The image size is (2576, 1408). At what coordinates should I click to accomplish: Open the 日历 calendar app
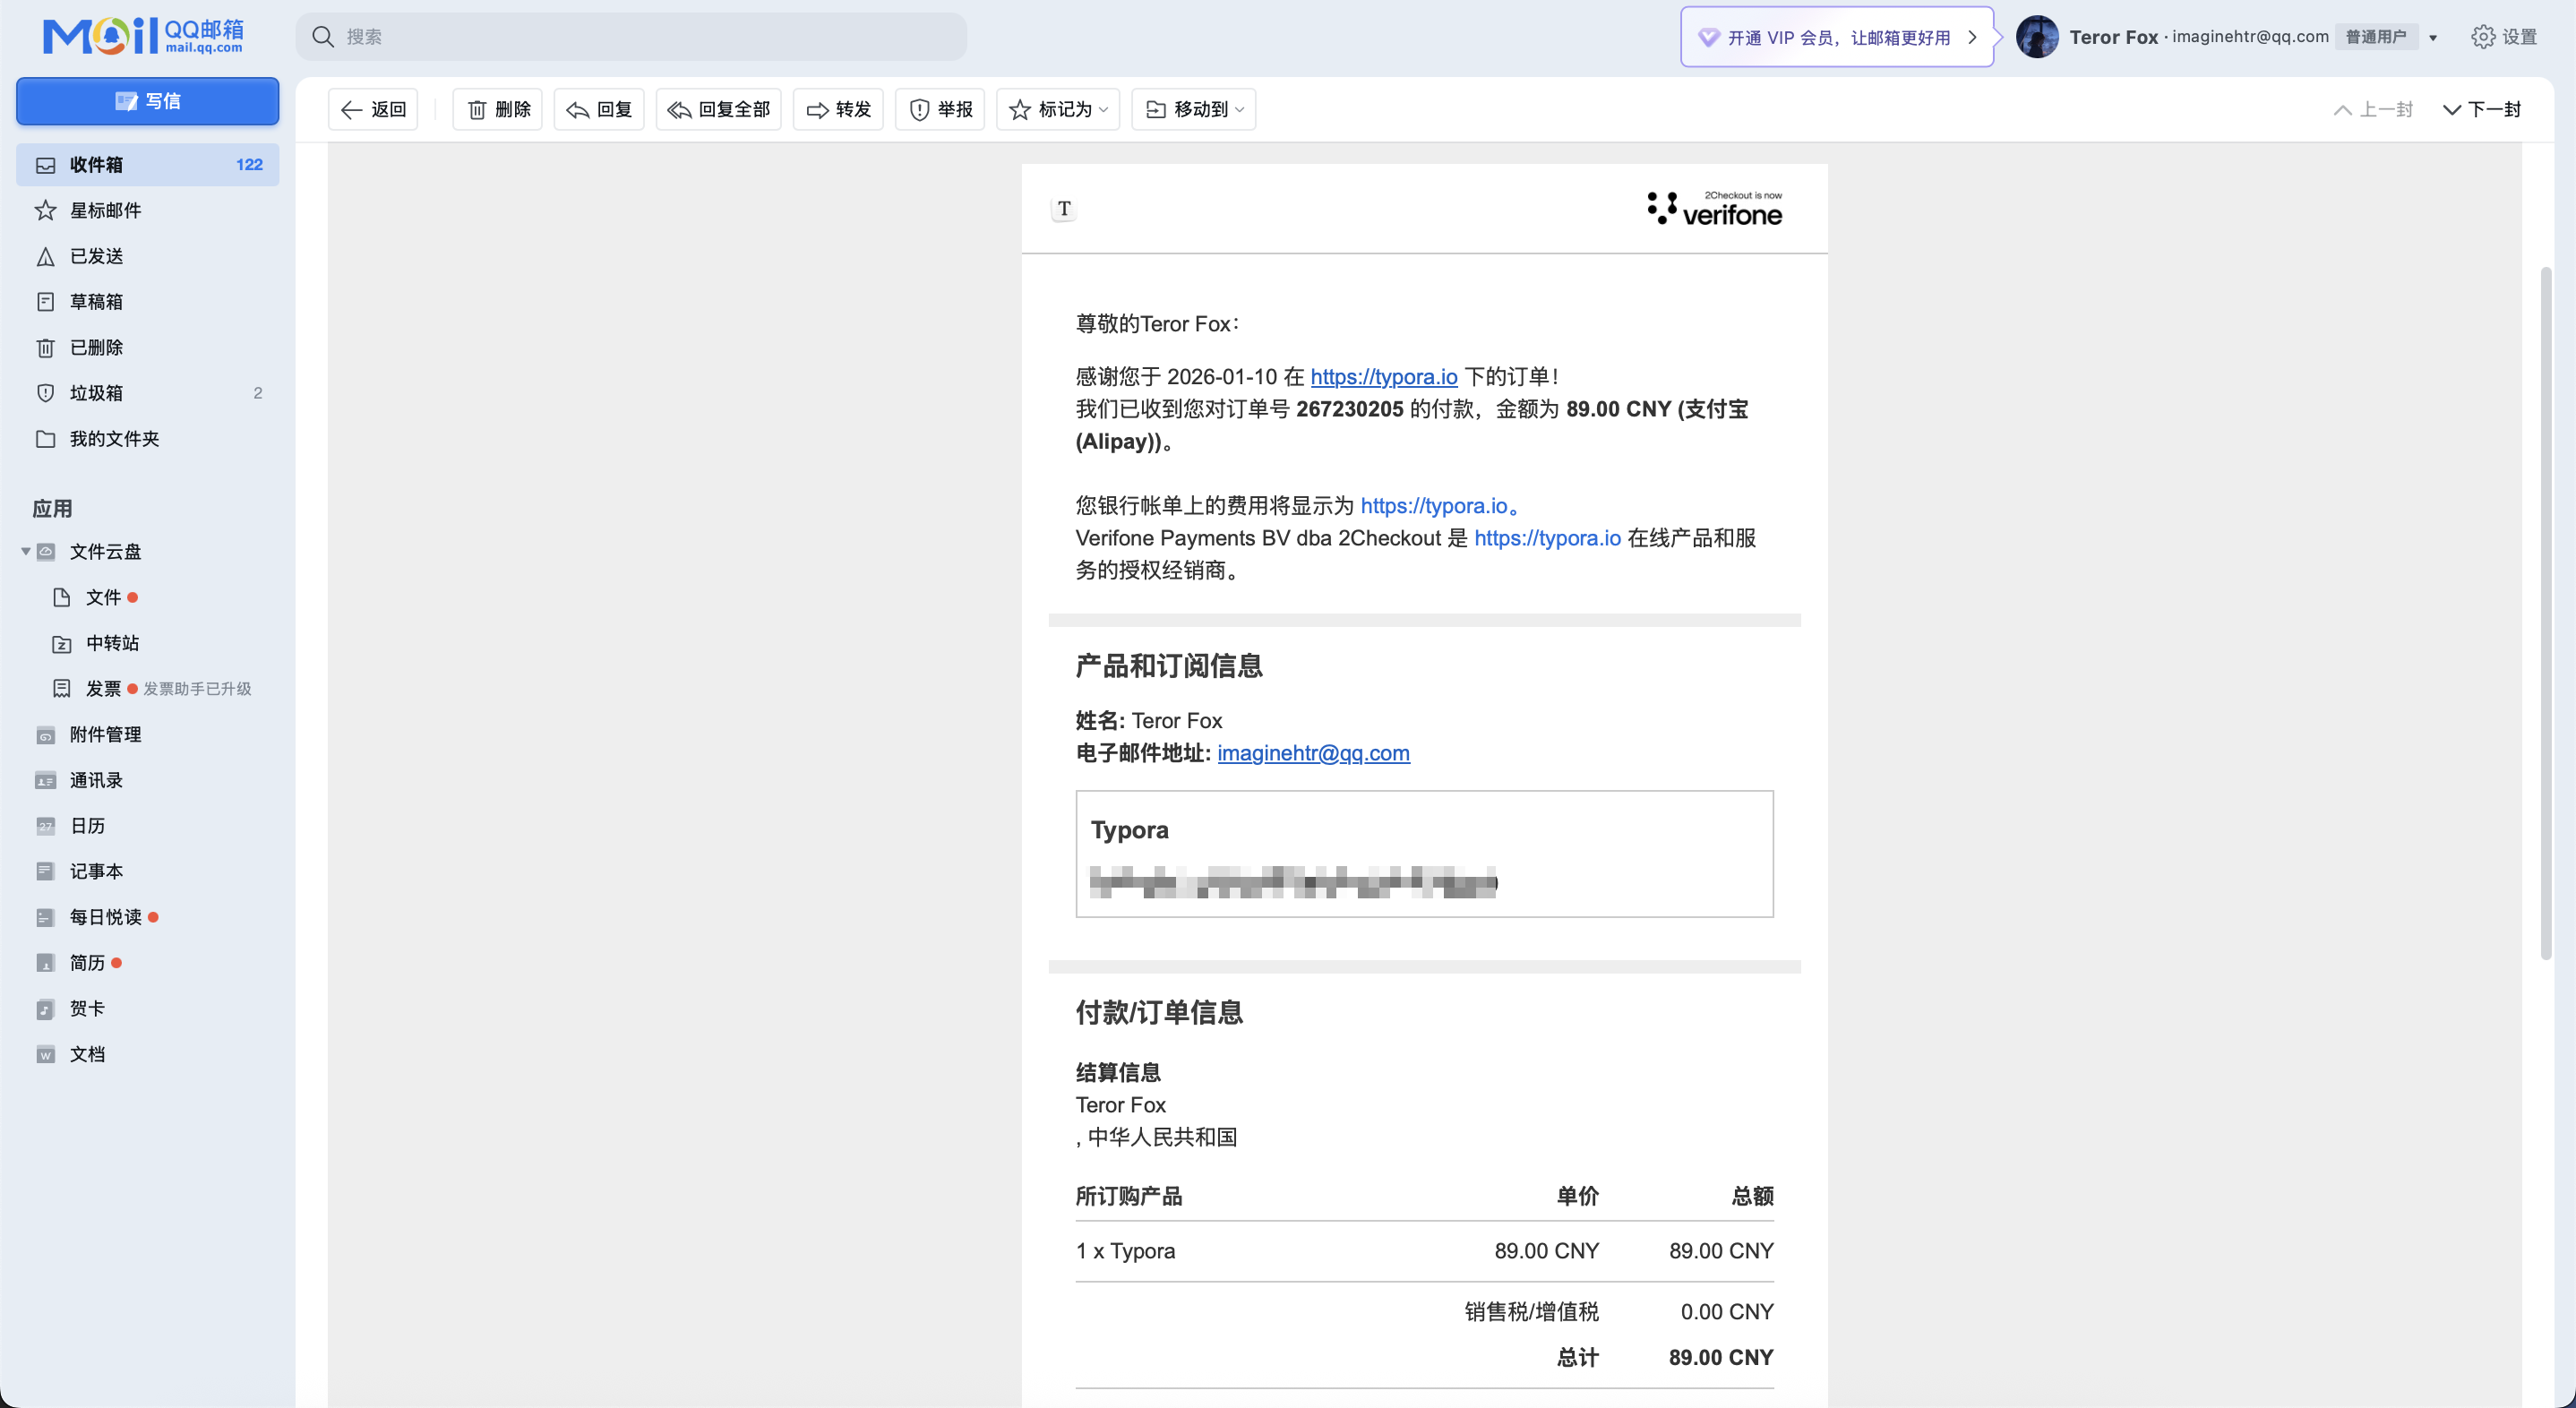(x=88, y=825)
